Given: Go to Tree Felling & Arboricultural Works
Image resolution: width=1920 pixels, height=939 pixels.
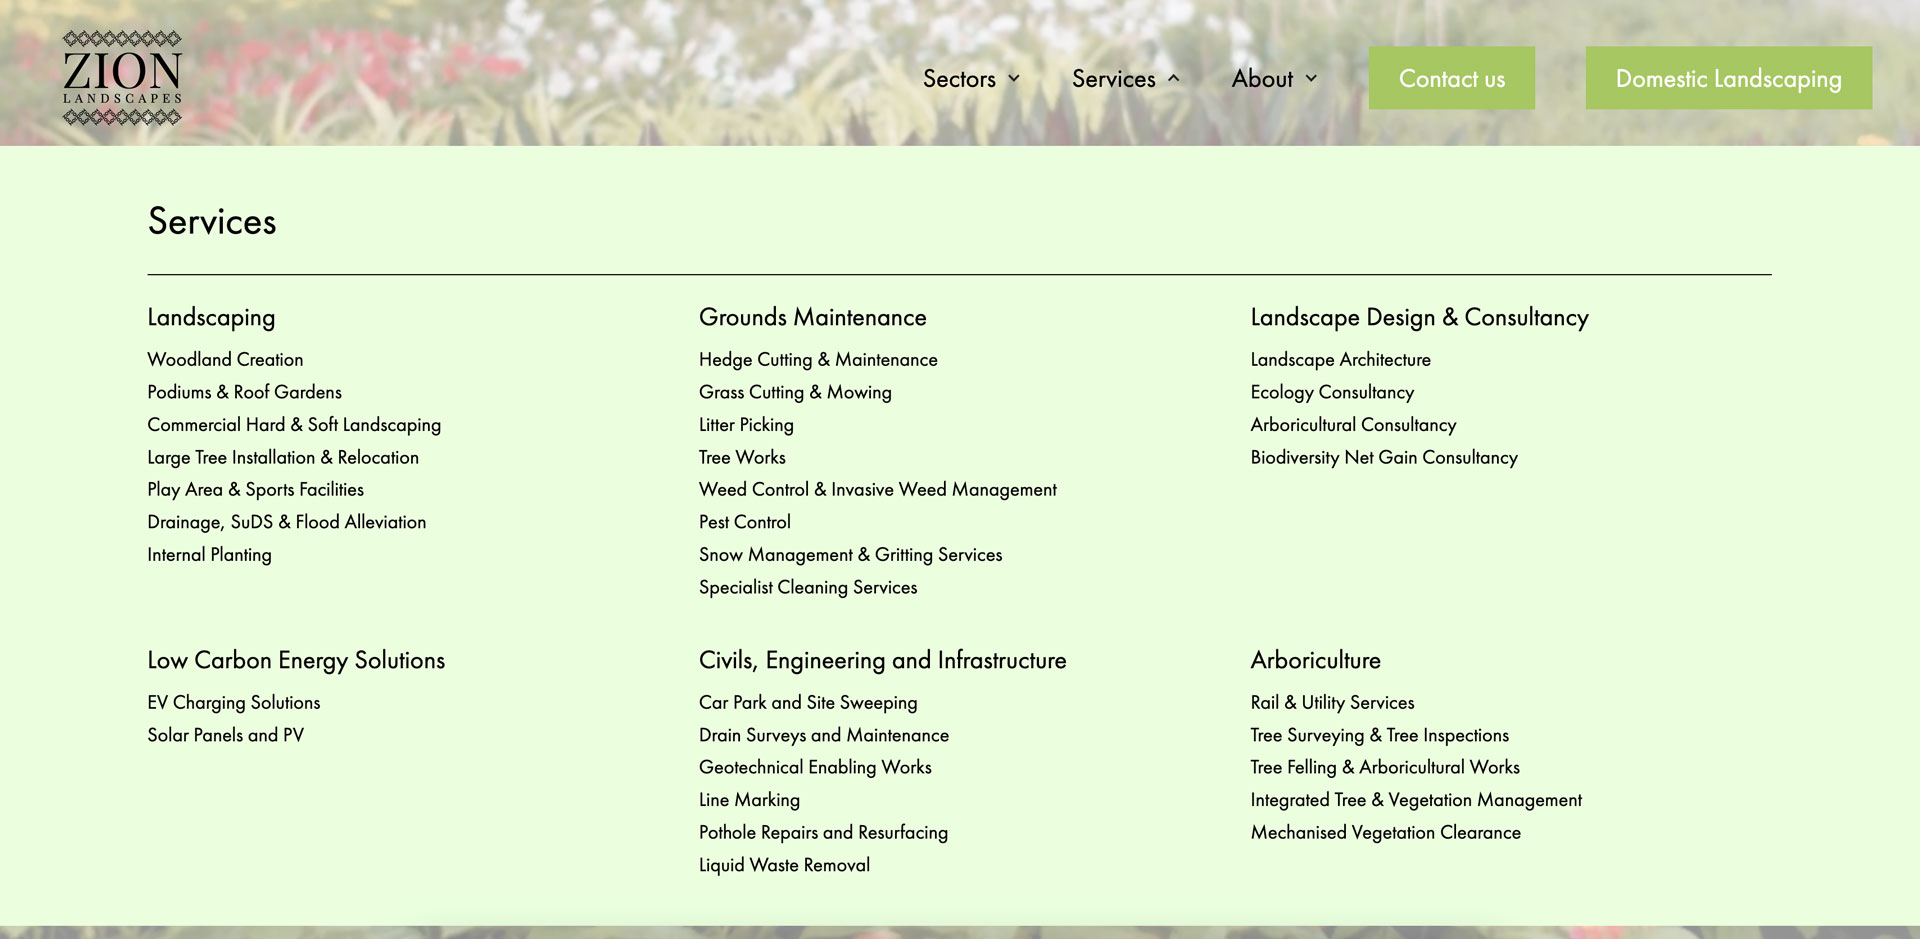Looking at the screenshot, I should 1385,767.
